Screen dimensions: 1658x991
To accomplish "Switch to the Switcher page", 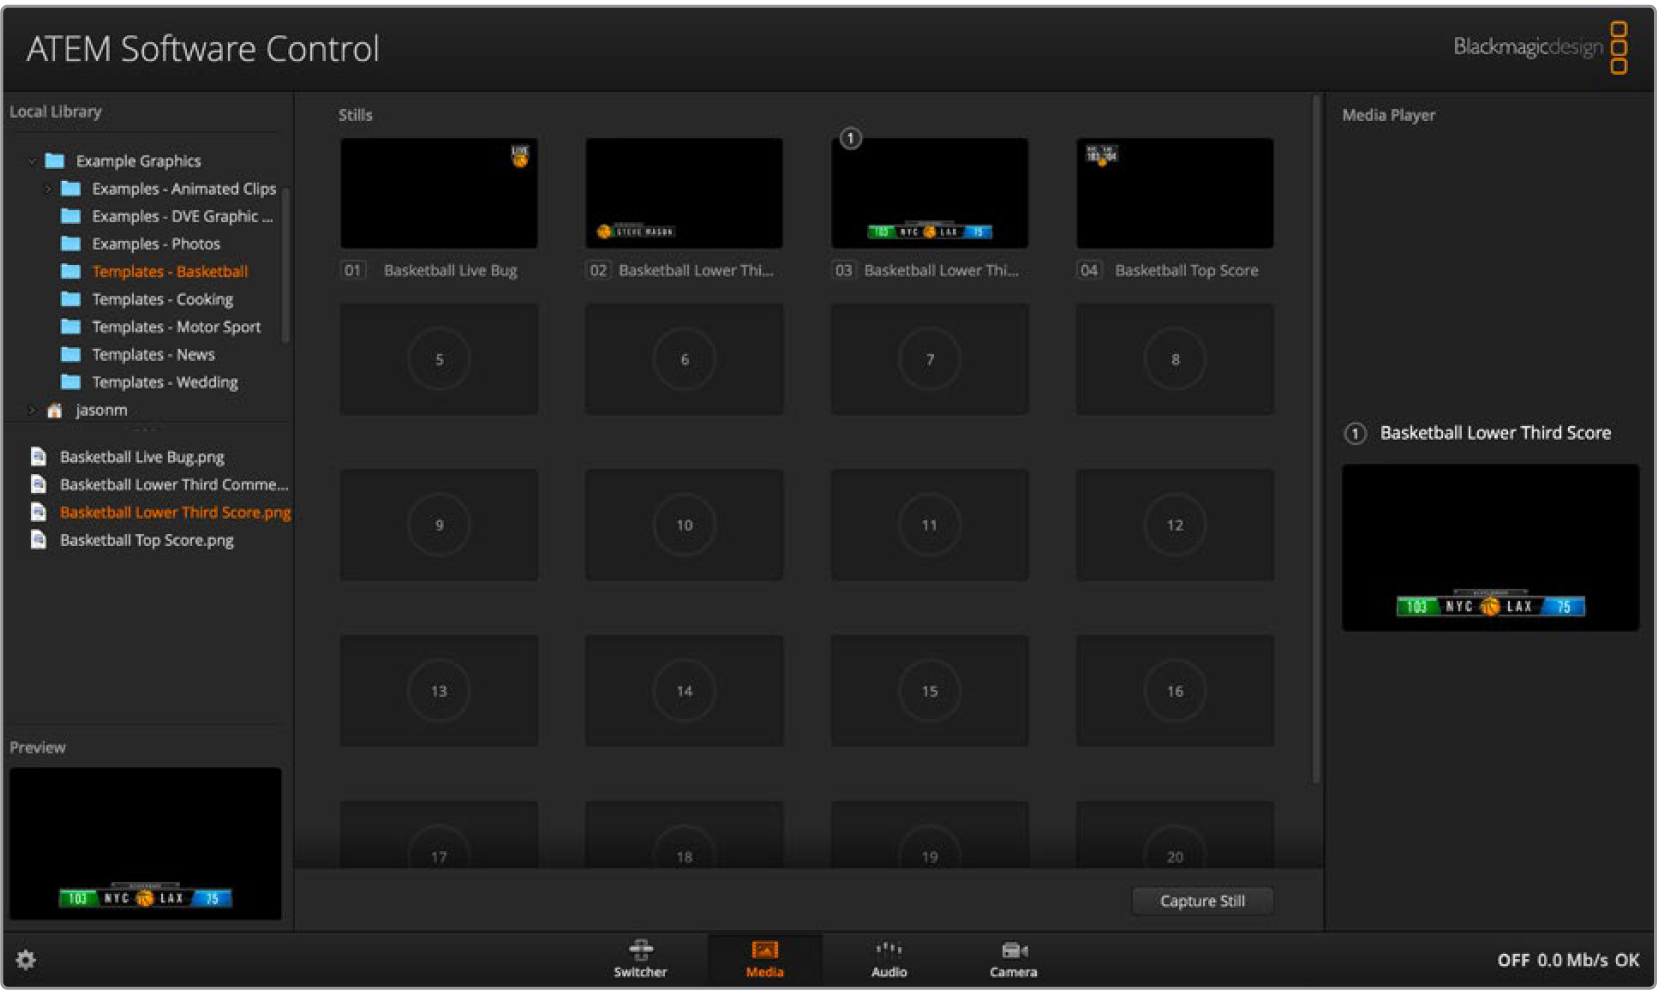I will pyautogui.click(x=640, y=958).
